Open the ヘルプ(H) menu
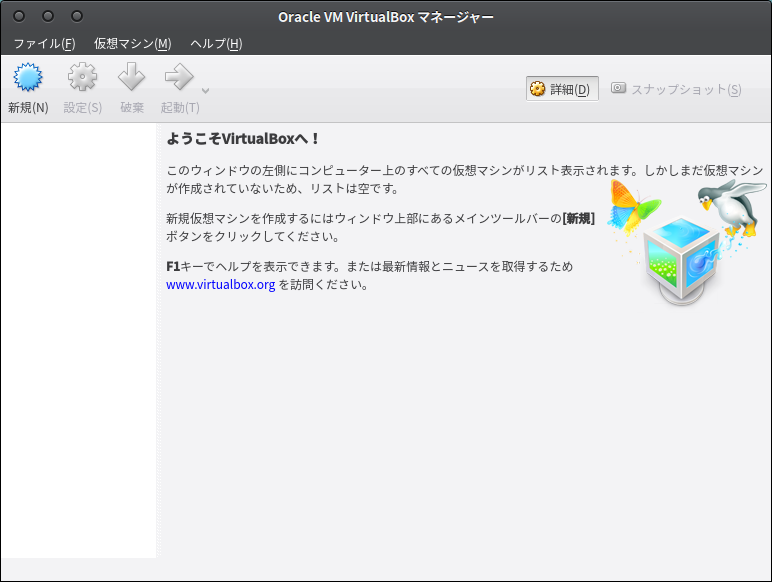Viewport: 772px width, 582px height. (216, 43)
